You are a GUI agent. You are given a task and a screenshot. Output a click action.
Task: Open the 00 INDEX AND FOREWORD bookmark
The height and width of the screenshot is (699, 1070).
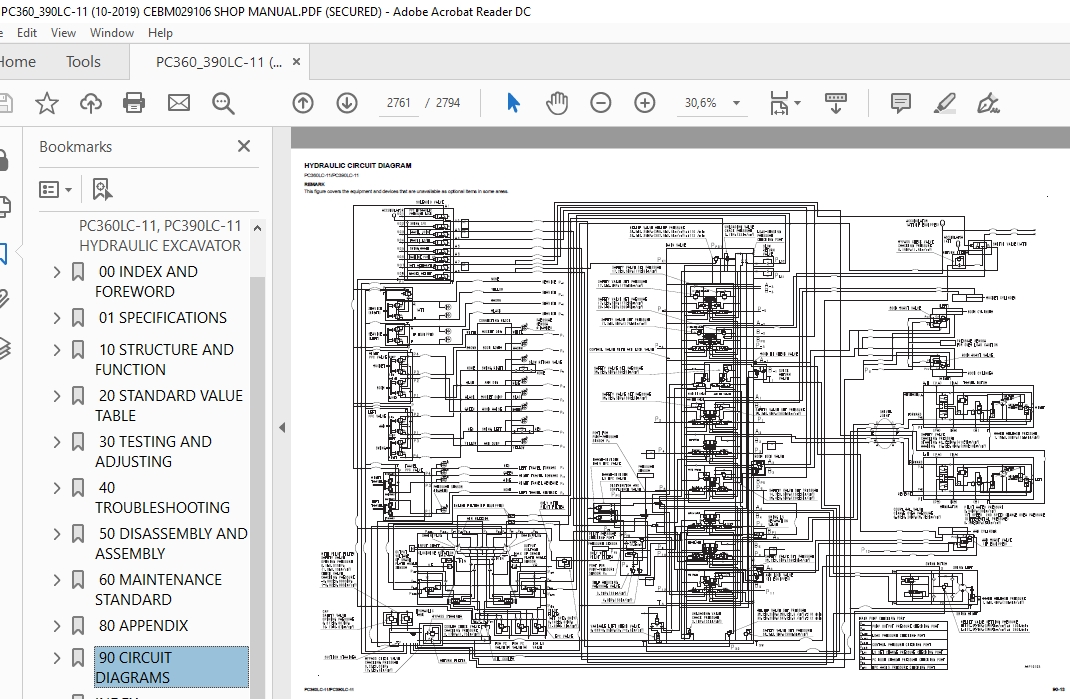(147, 282)
